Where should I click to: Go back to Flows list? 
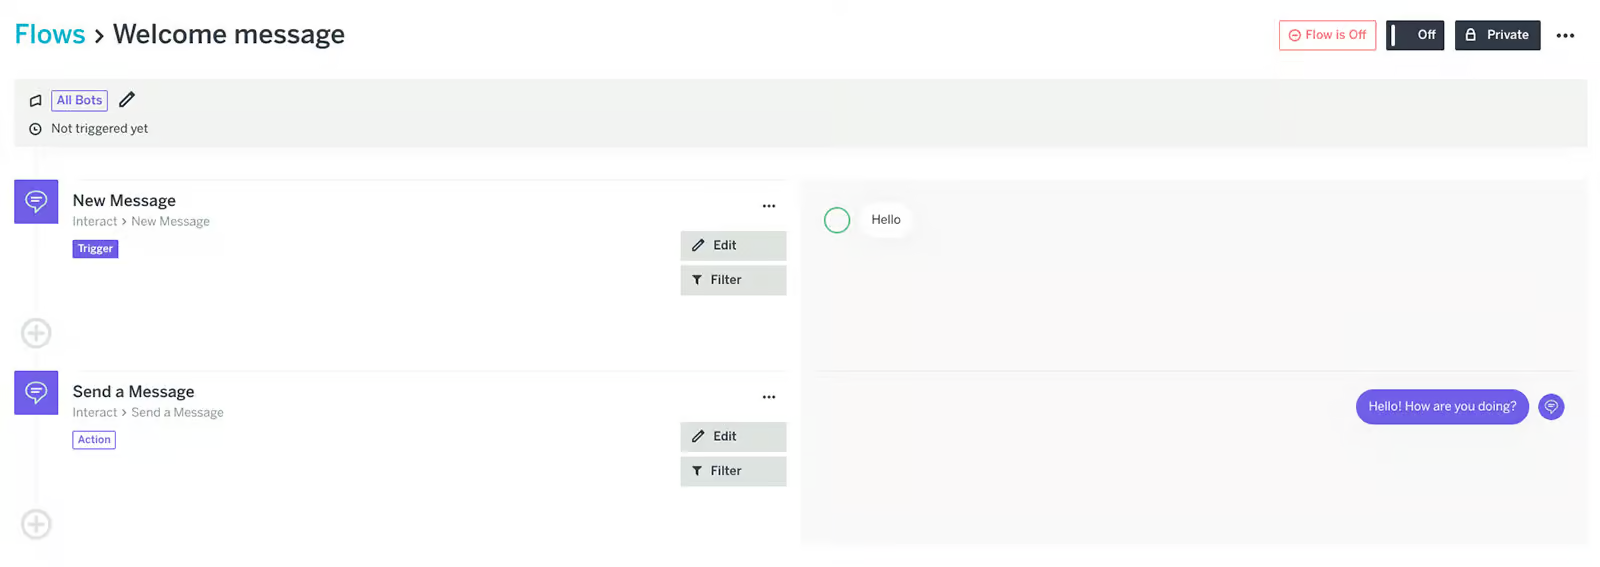(50, 35)
